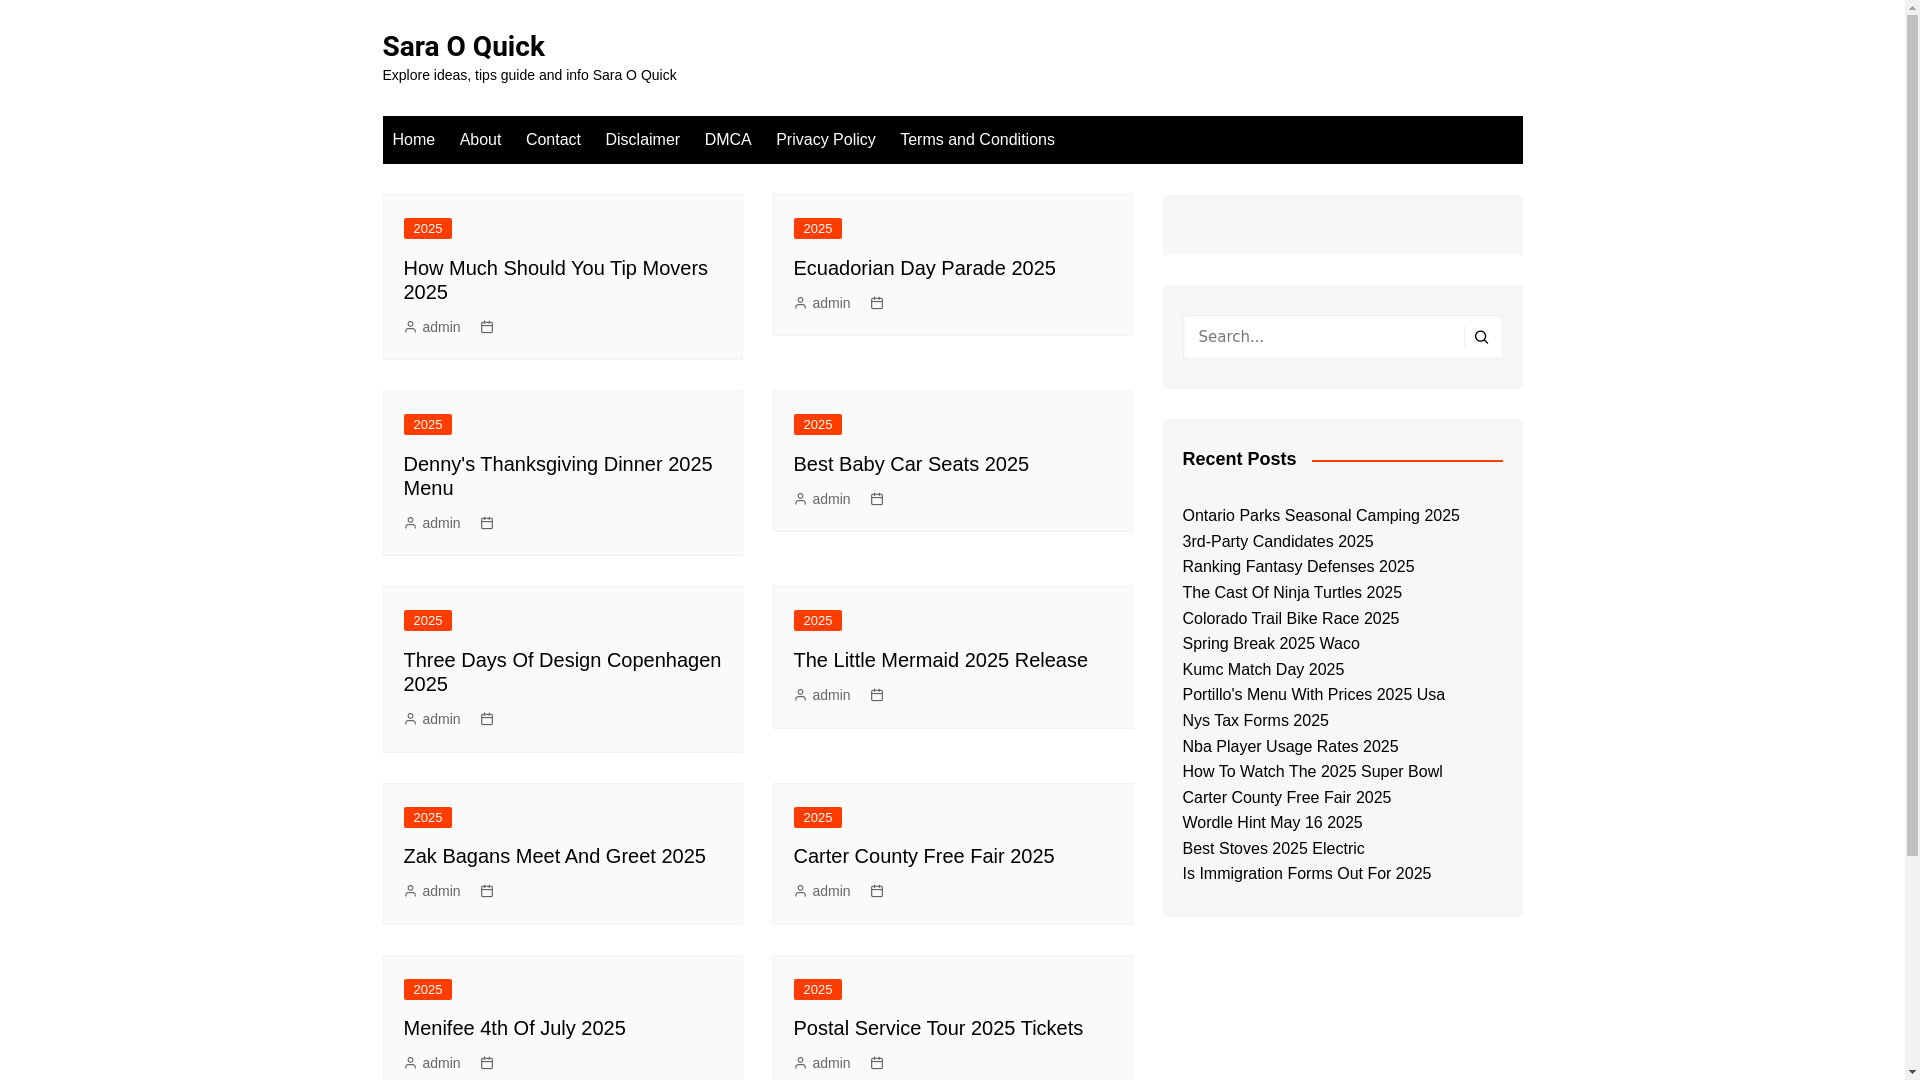Open Denny's Thanksgiving Dinner 2025 Menu post
Image resolution: width=1920 pixels, height=1080 pixels.
[558, 476]
